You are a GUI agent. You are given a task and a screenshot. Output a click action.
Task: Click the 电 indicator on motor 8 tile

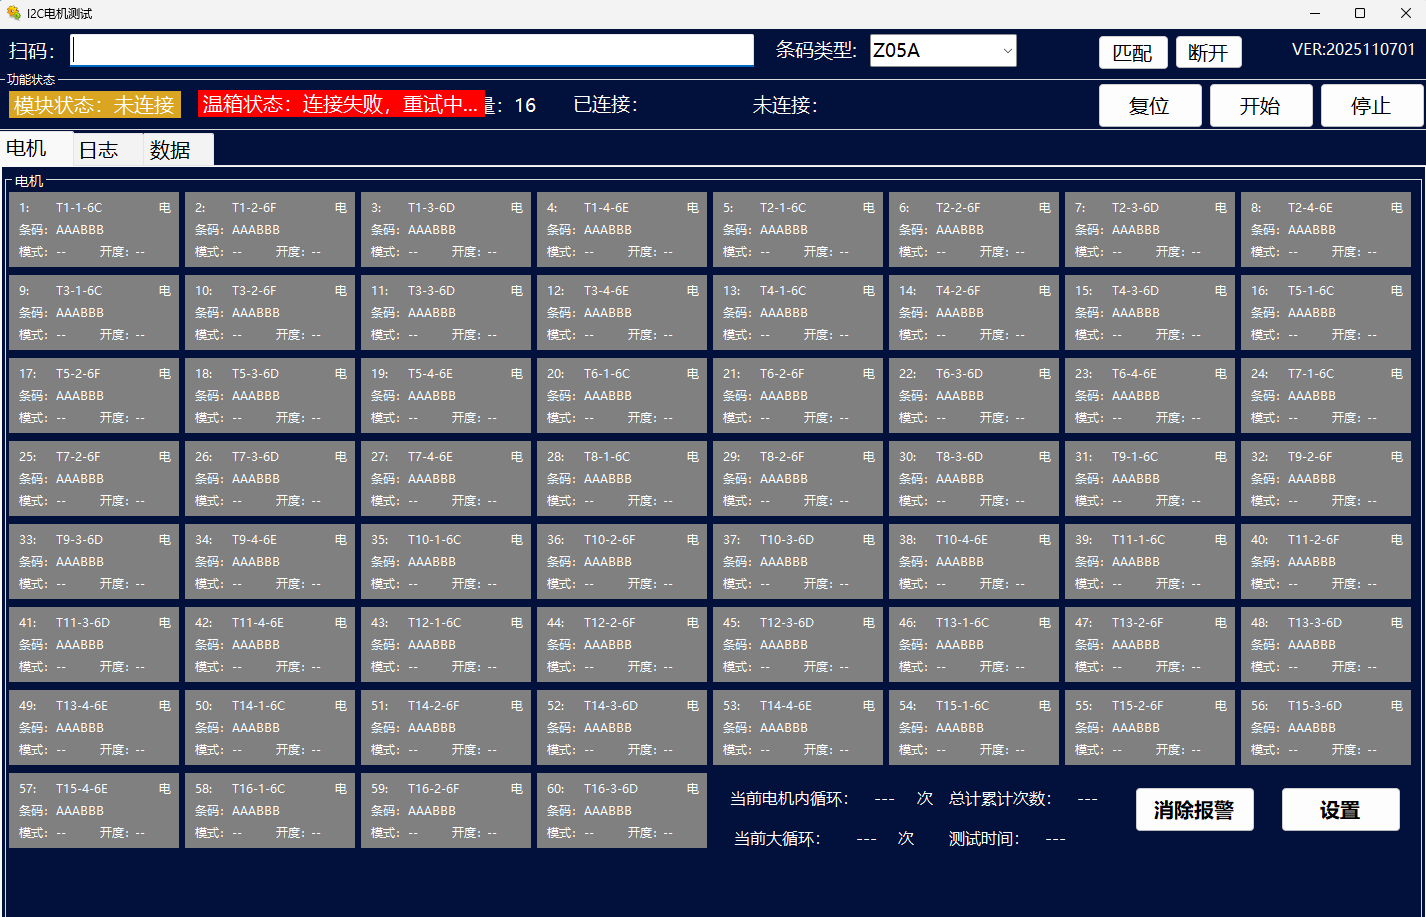[1397, 208]
